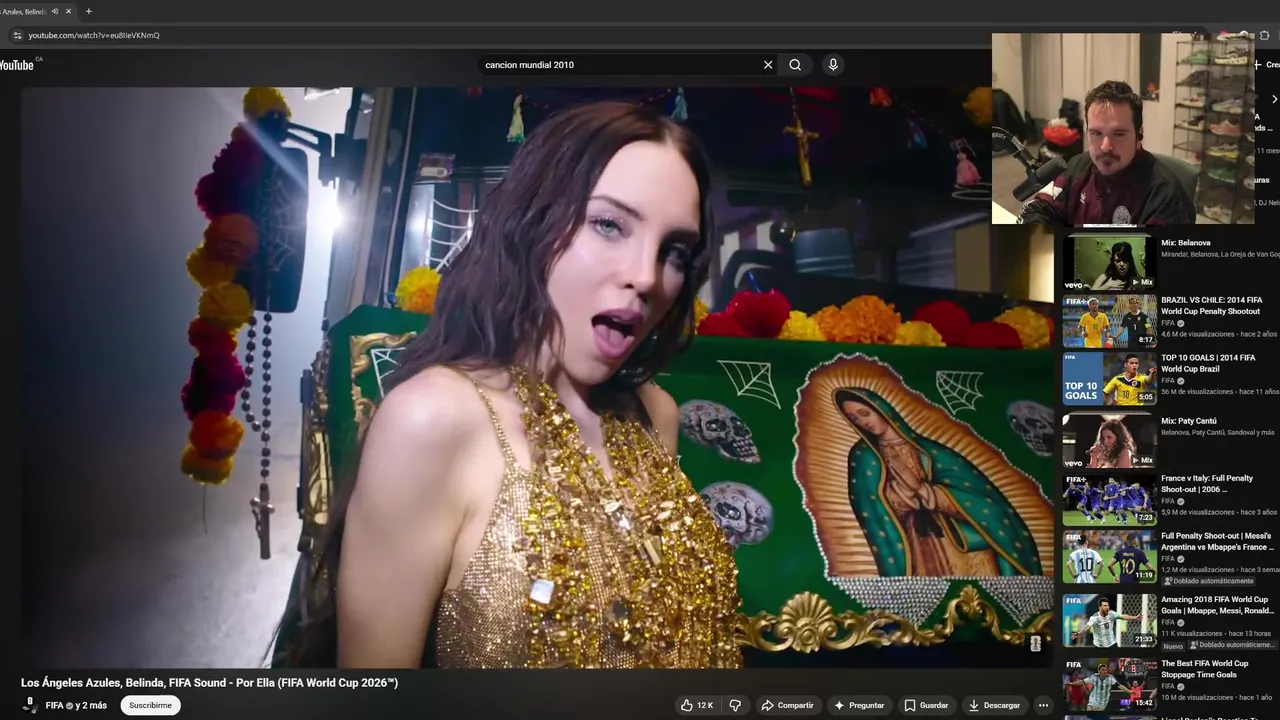
Task: Save video using Guardar button
Action: [x=926, y=705]
